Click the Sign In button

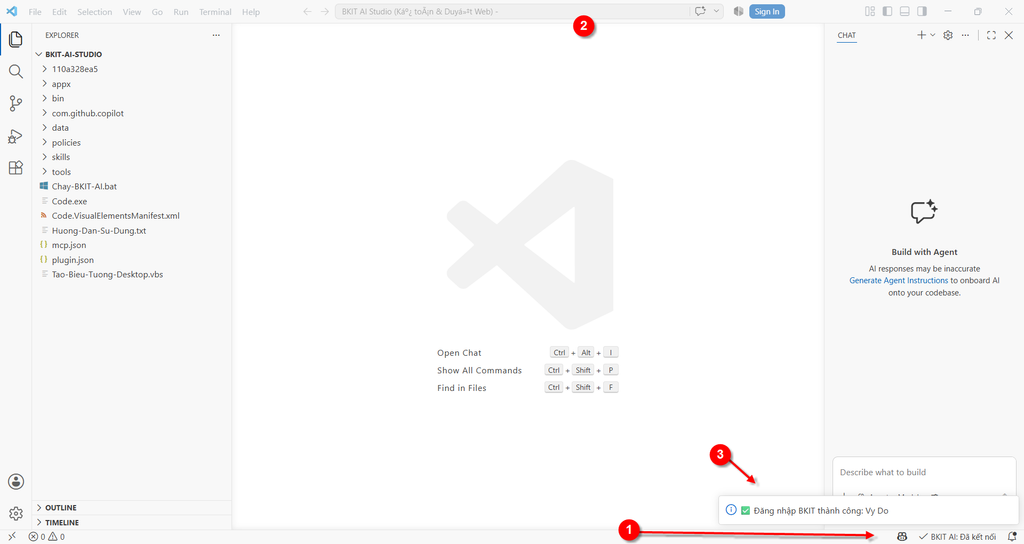click(767, 11)
